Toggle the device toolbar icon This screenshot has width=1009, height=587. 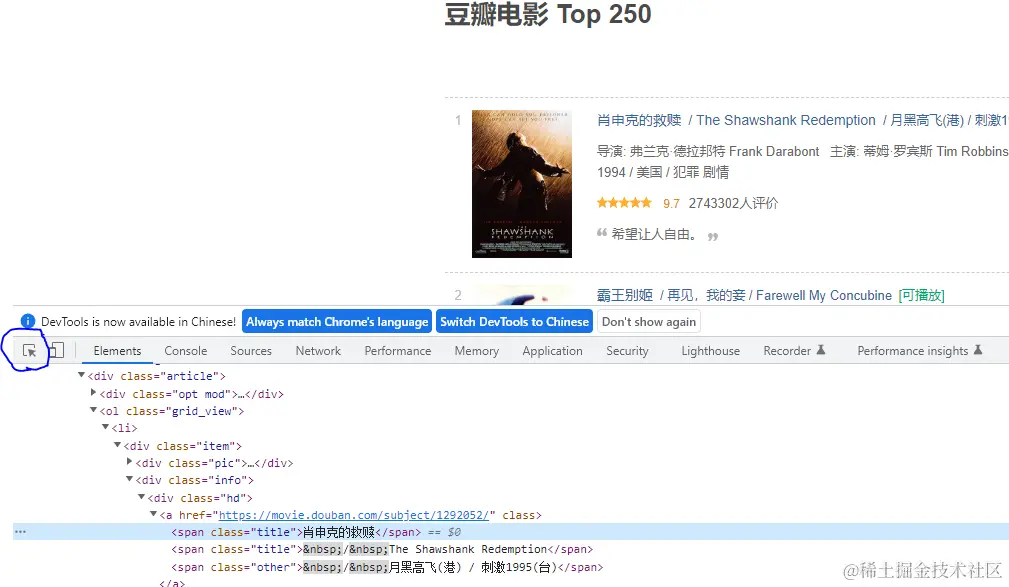click(57, 350)
